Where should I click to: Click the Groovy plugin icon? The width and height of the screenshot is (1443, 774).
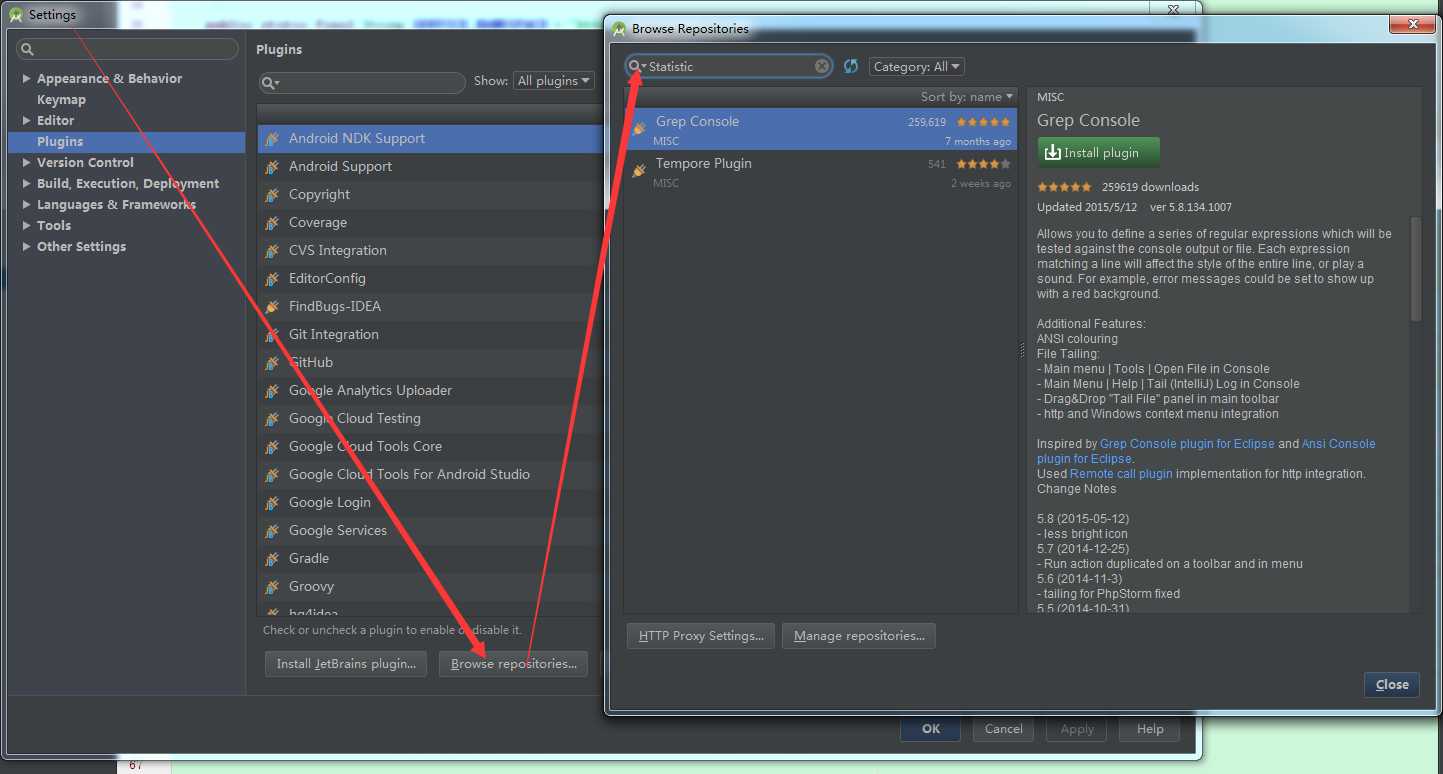(x=271, y=587)
